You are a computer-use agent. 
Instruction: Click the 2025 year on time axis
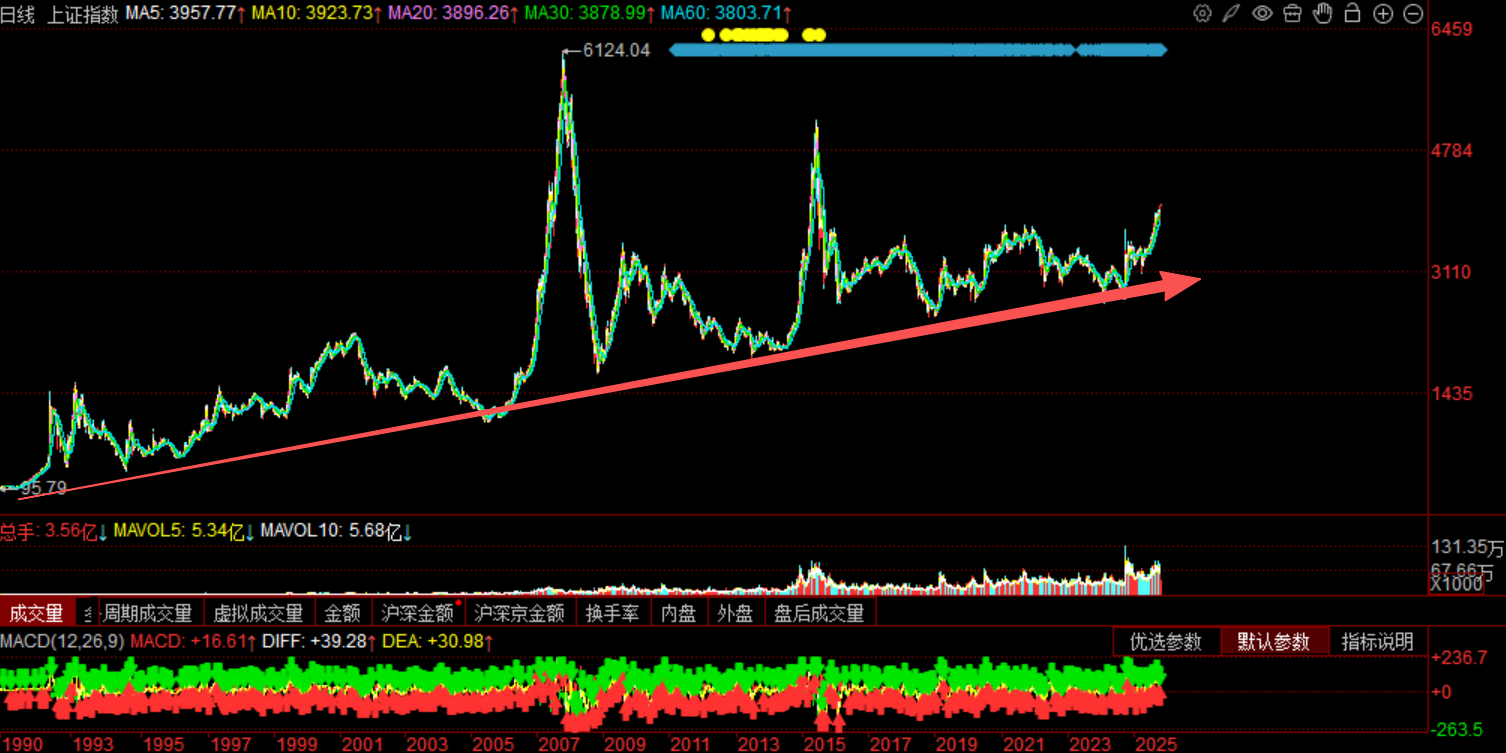(1155, 744)
